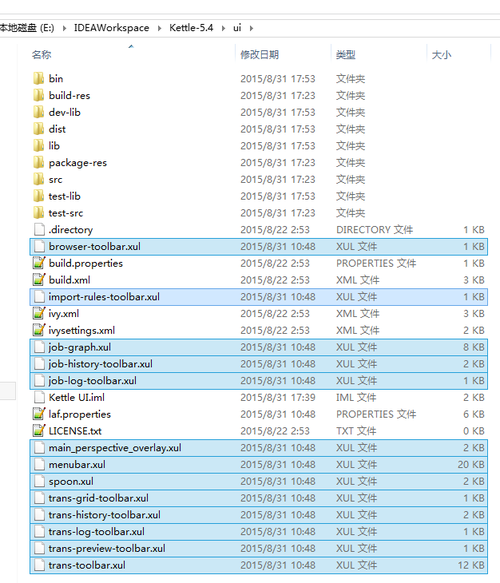Go to 本地磁盘 (E:) in address bar
This screenshot has height=583, width=500.
point(27,28)
